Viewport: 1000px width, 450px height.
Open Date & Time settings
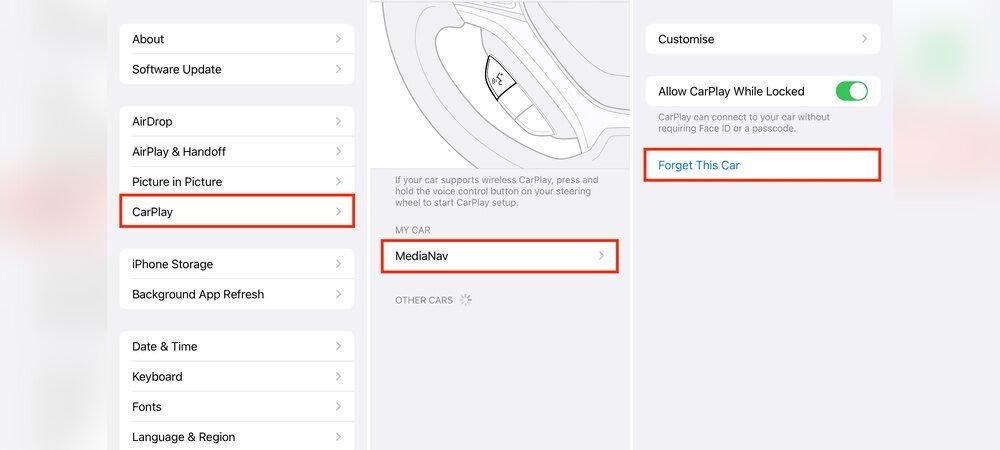point(237,346)
